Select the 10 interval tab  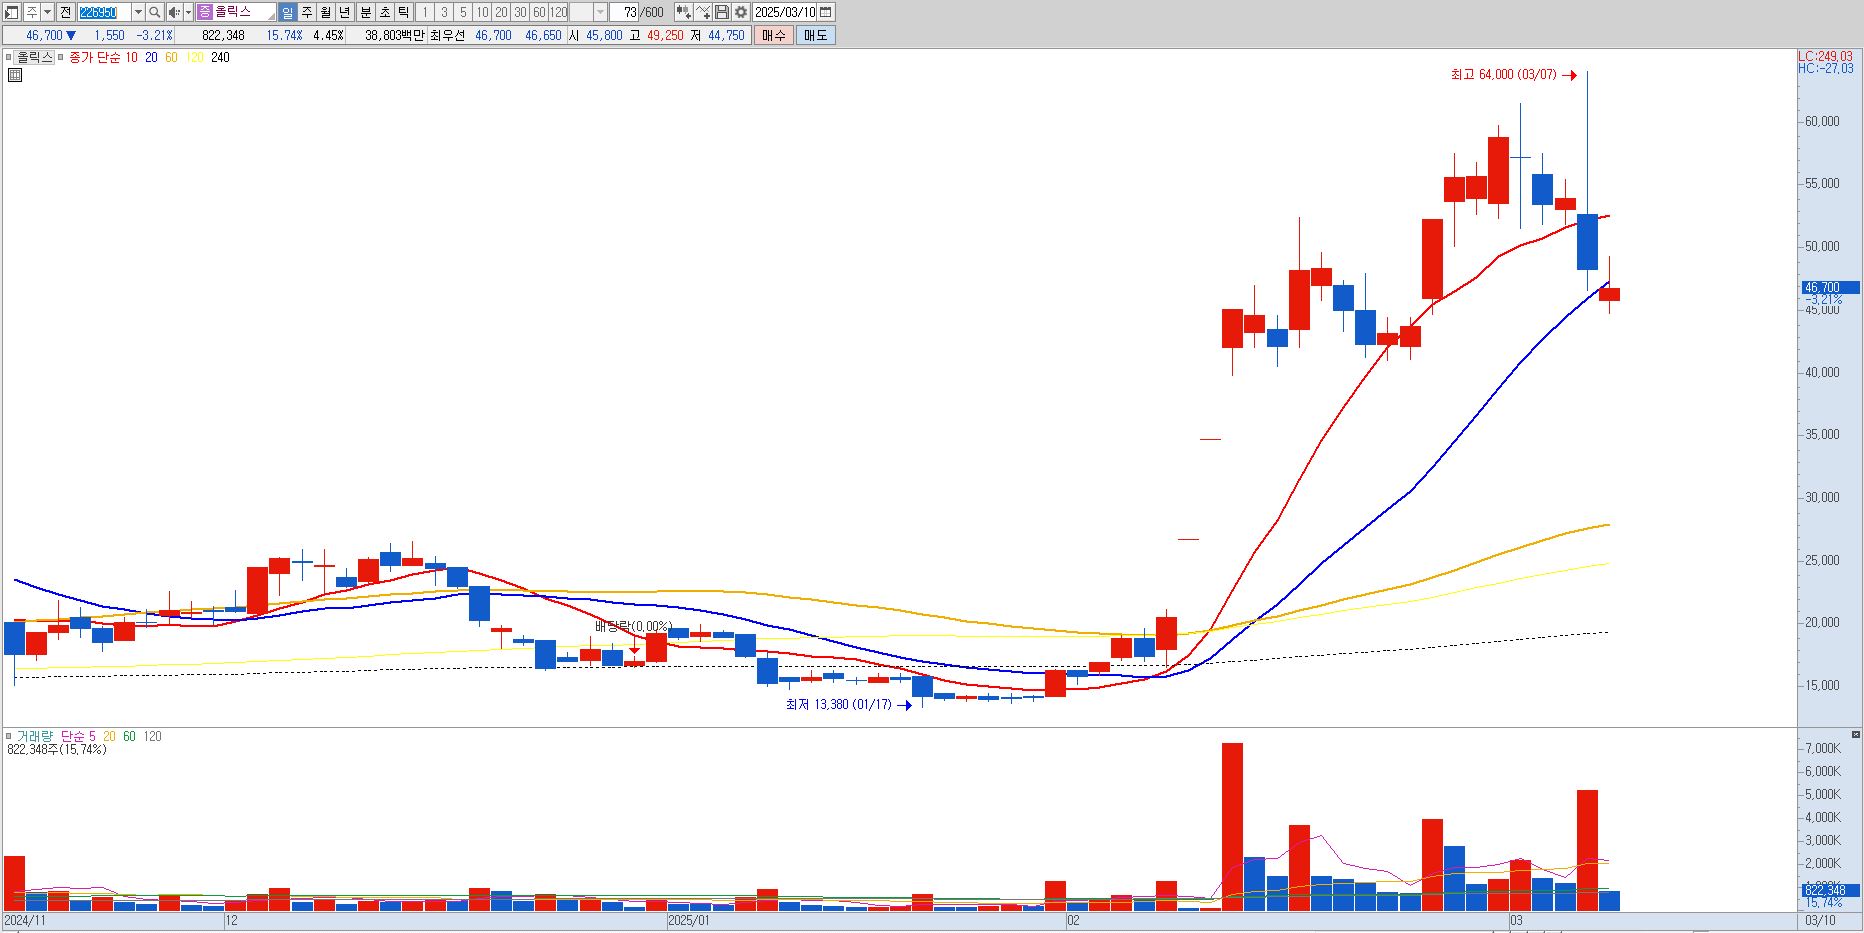(x=482, y=12)
